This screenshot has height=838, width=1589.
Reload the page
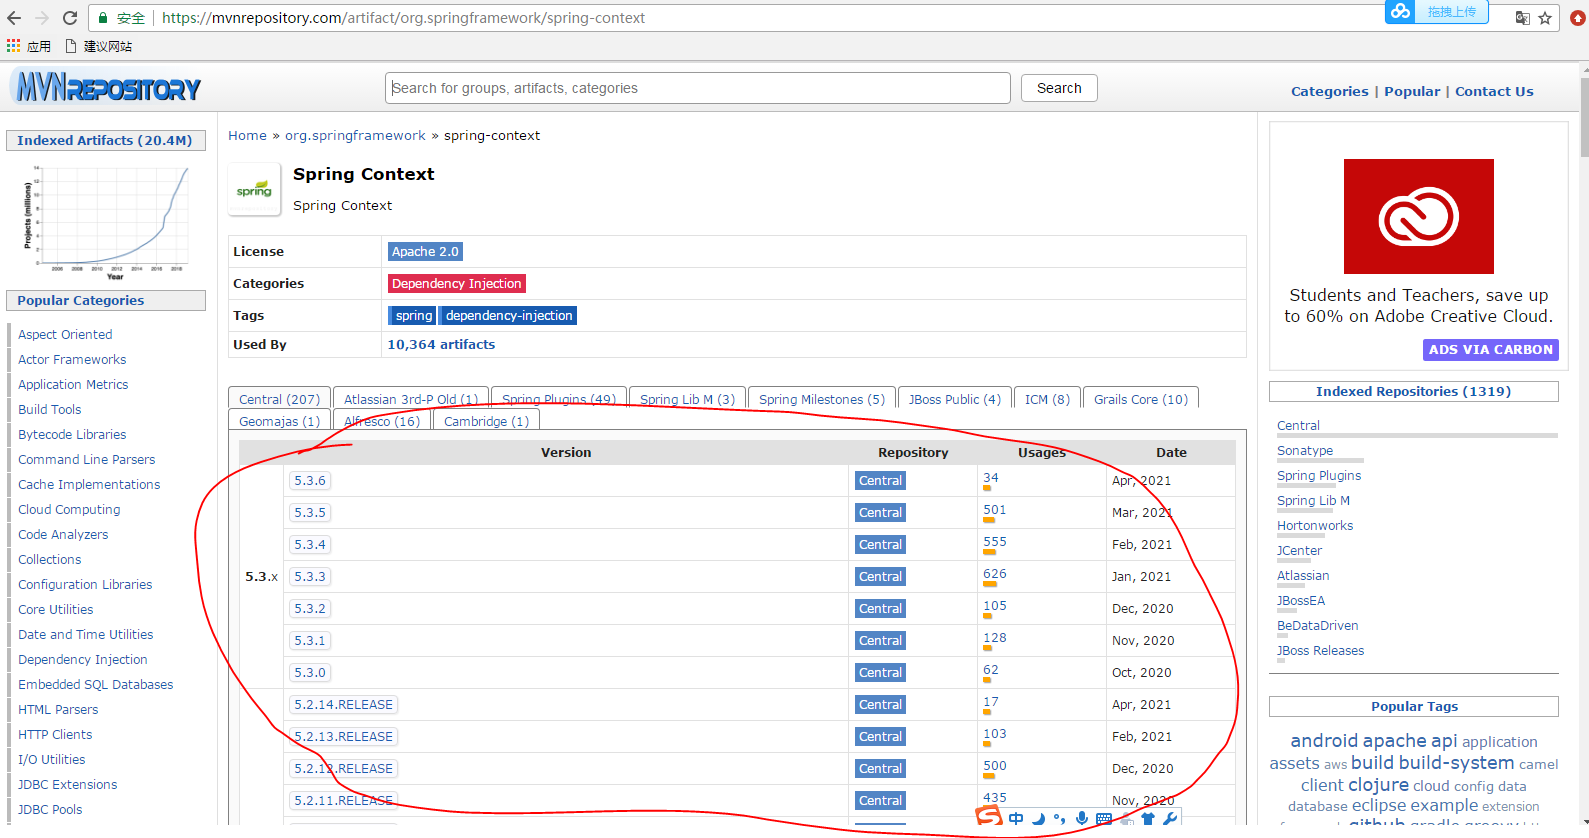pos(70,18)
